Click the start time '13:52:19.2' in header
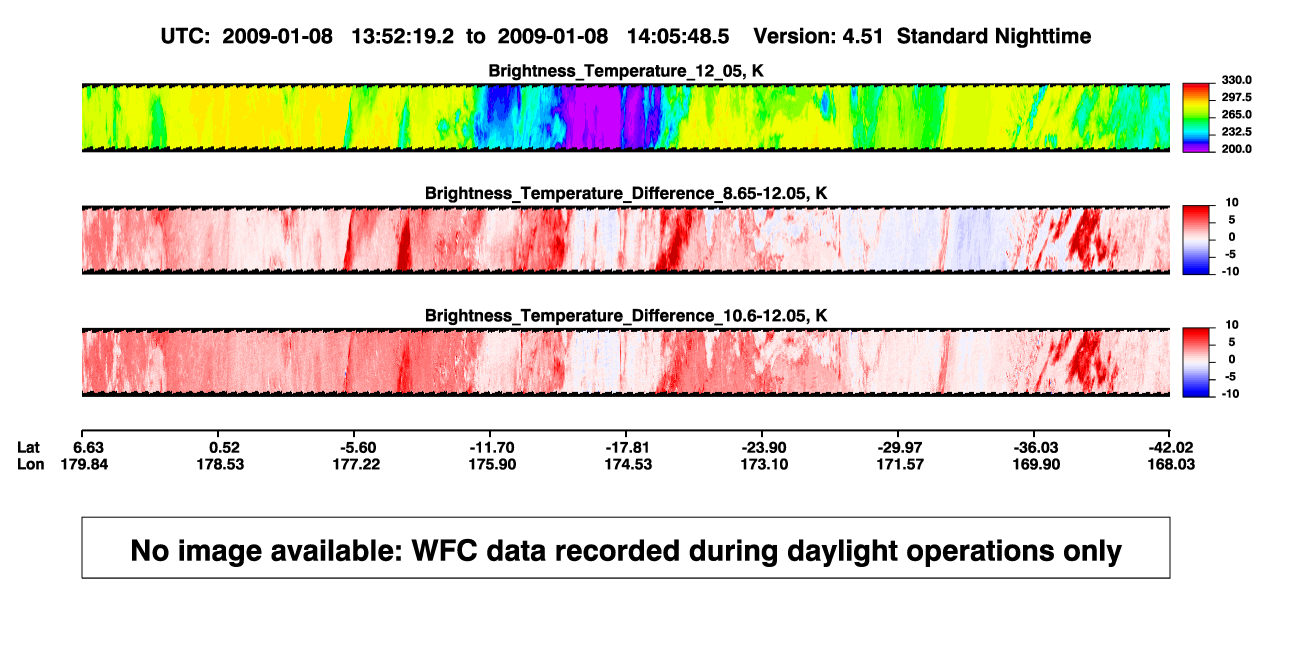The width and height of the screenshot is (1300, 667). [x=402, y=36]
